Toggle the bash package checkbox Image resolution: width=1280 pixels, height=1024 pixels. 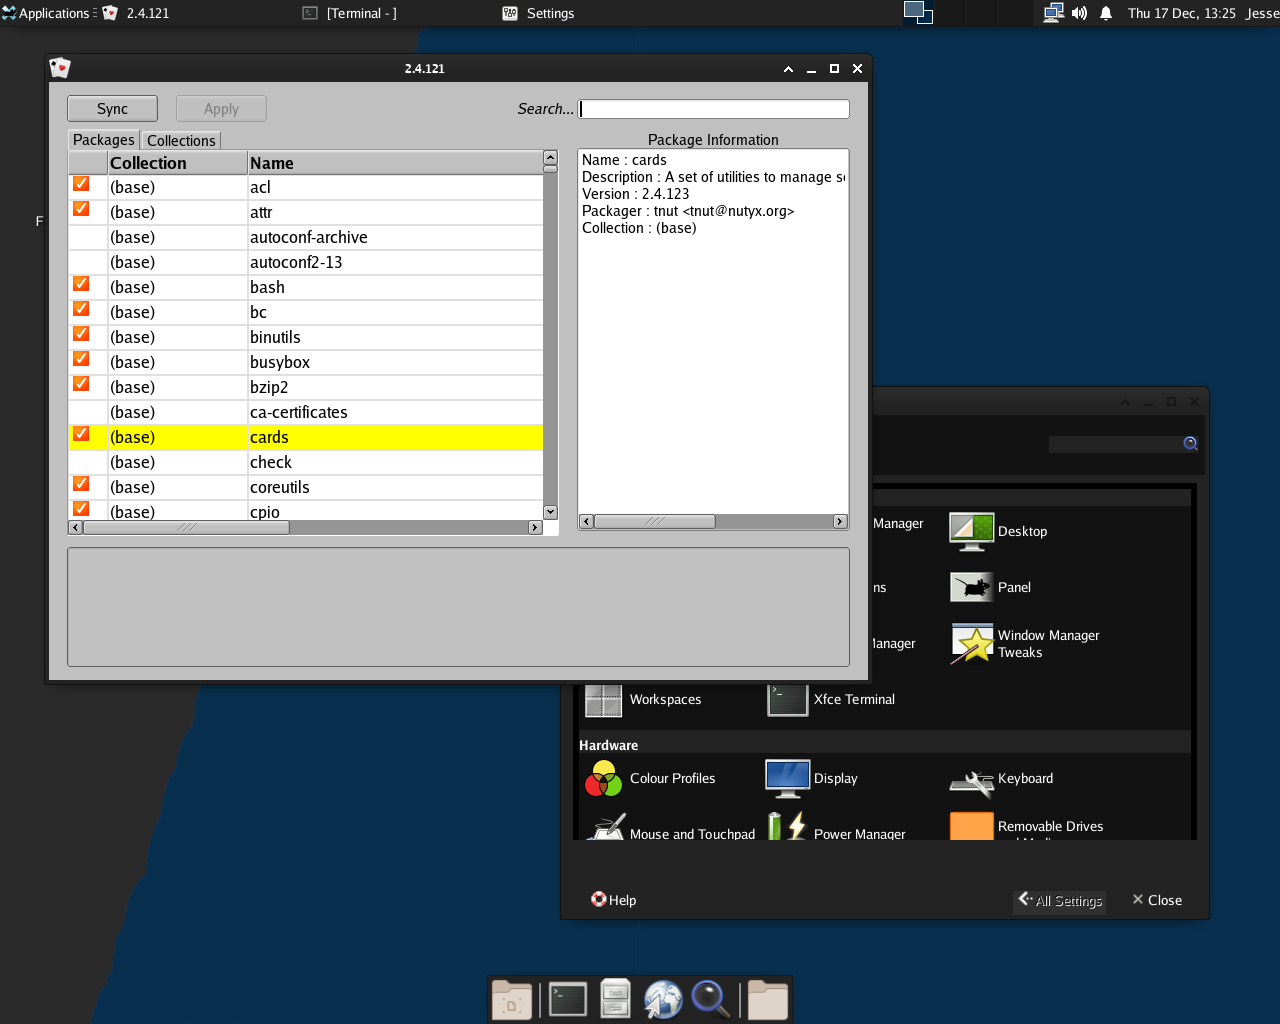click(x=82, y=284)
